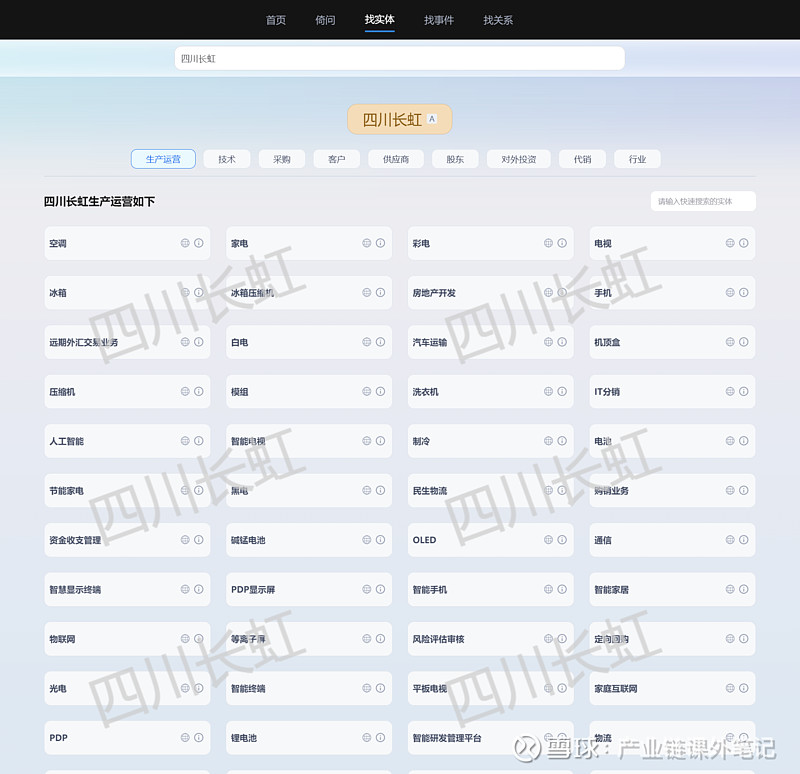The image size is (800, 774).
Task: Click the globe icon on the 制冷 card
Action: [x=548, y=441]
